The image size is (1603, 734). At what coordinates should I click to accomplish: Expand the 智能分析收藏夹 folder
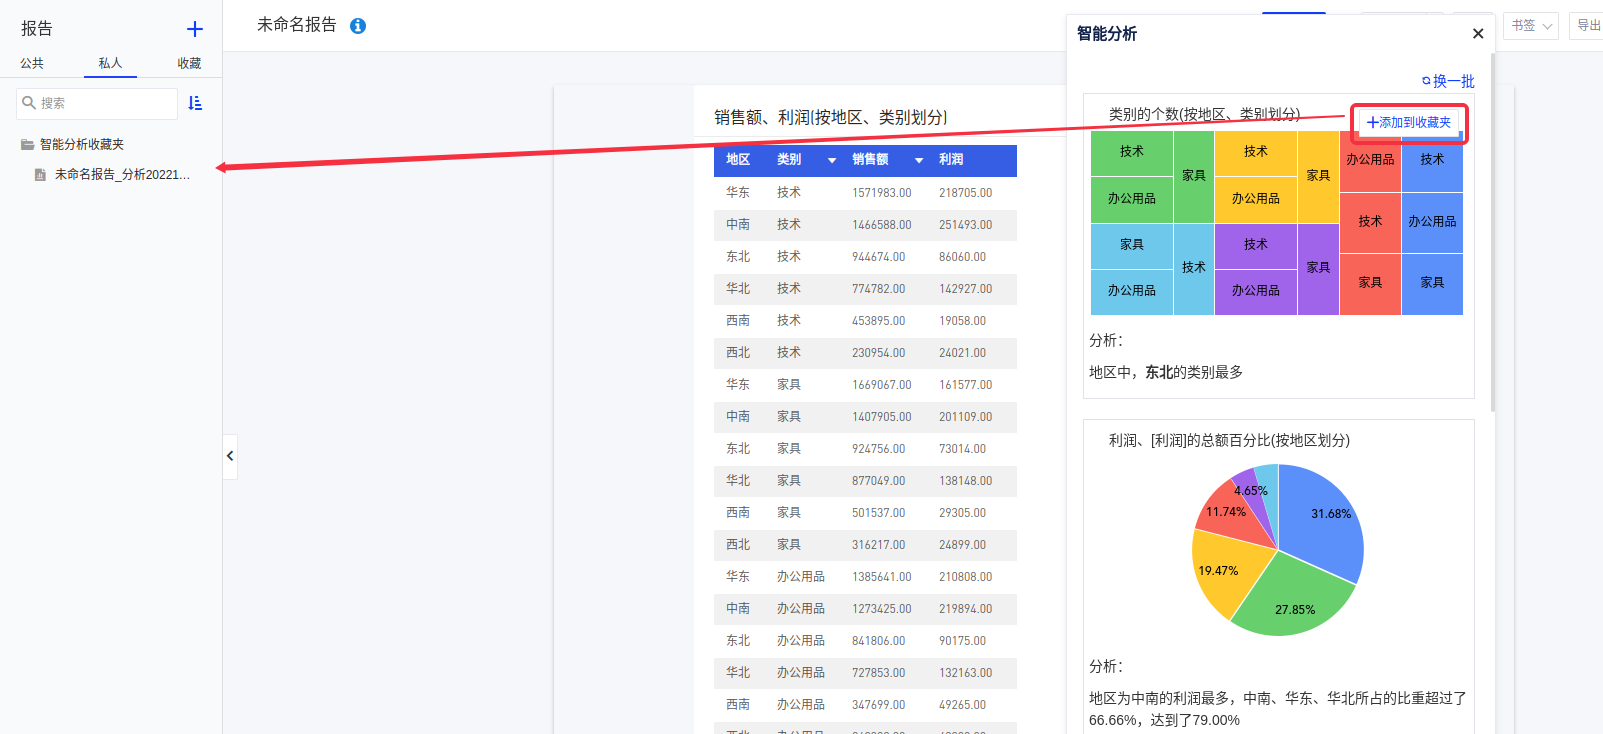click(81, 144)
